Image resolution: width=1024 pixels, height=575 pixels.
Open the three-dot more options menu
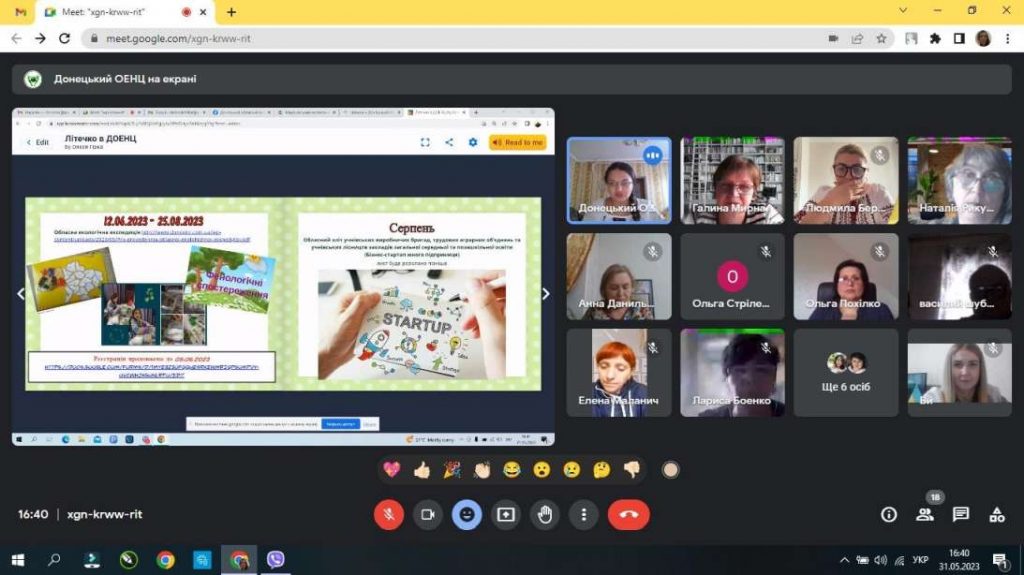point(584,515)
